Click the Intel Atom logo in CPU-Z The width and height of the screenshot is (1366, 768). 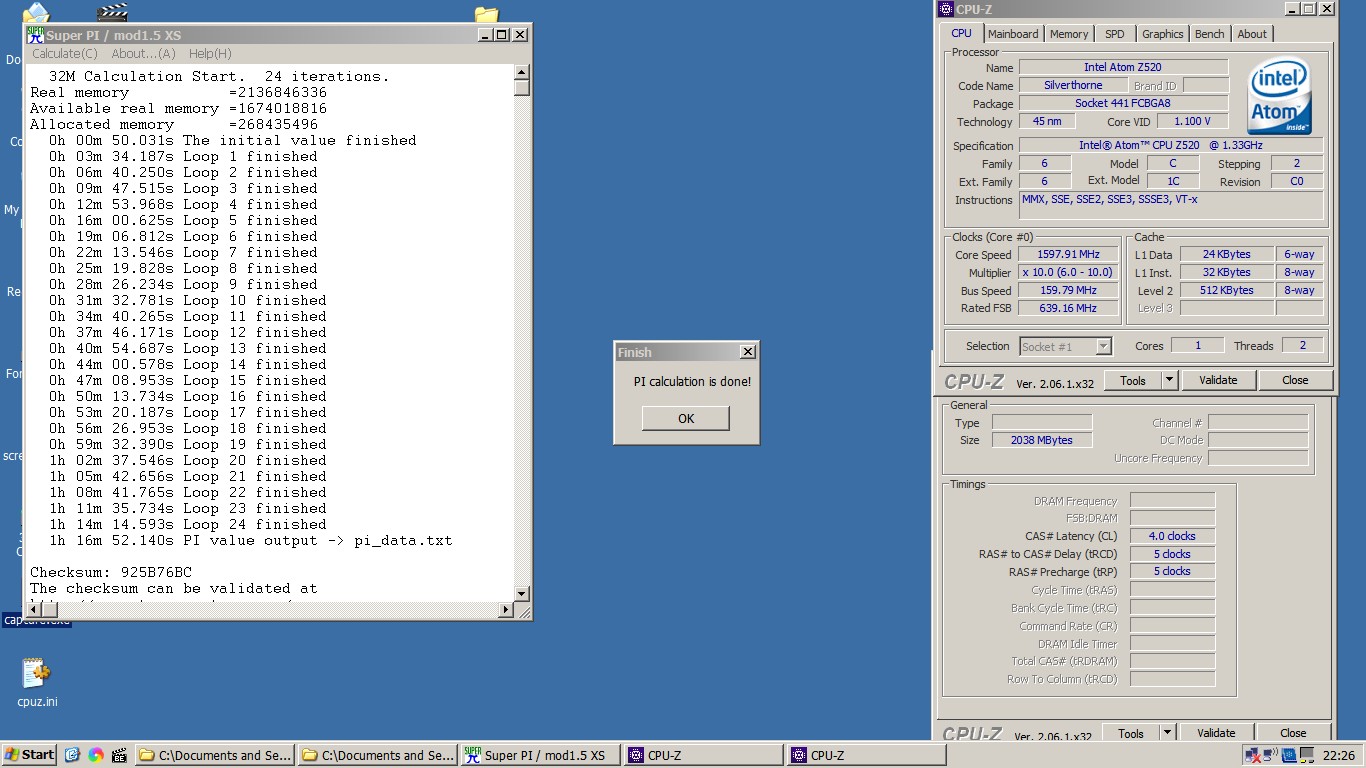[1280, 96]
